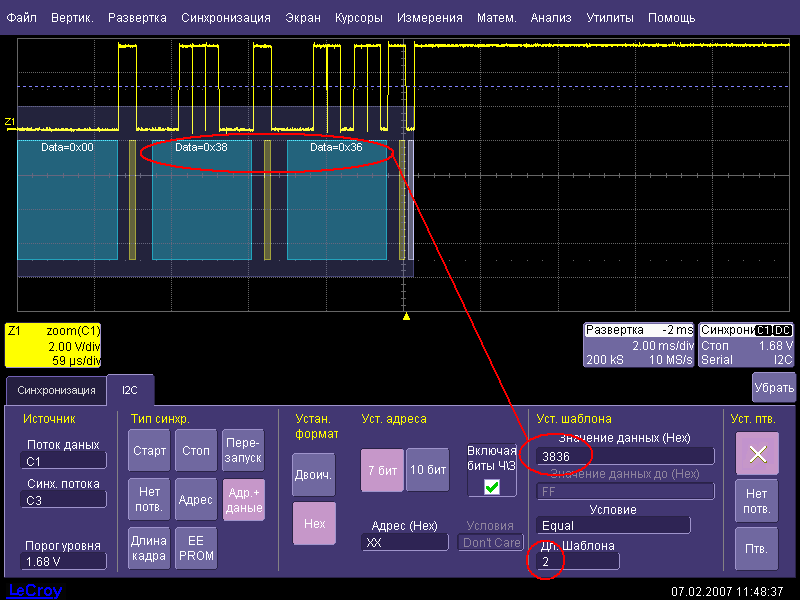Click the yellow Z1 zoom trace descriptor box
Screen dimensions: 800x600
pos(52,345)
